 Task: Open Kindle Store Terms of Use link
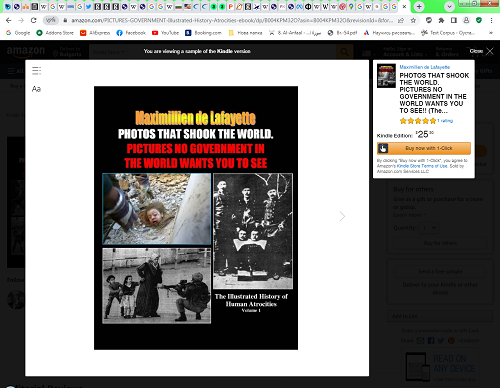point(422,166)
